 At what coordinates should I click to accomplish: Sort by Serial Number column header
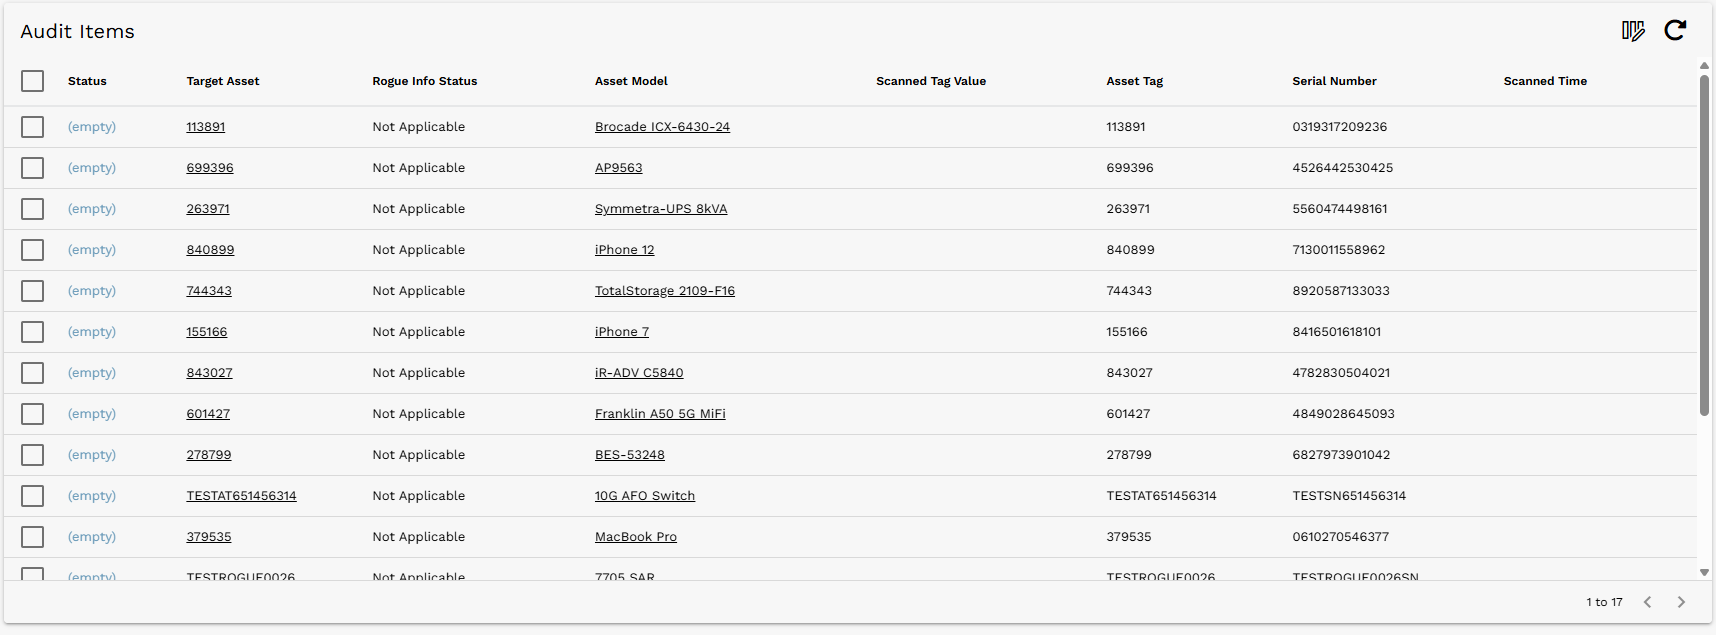click(1334, 81)
